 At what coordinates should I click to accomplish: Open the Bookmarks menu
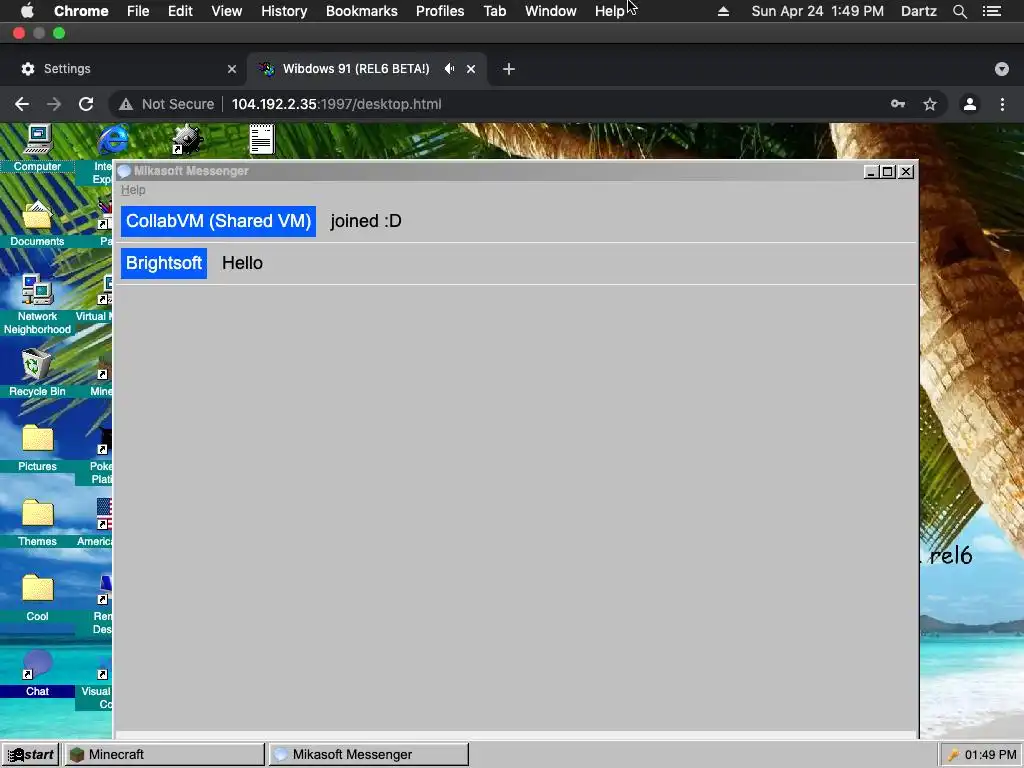(362, 11)
